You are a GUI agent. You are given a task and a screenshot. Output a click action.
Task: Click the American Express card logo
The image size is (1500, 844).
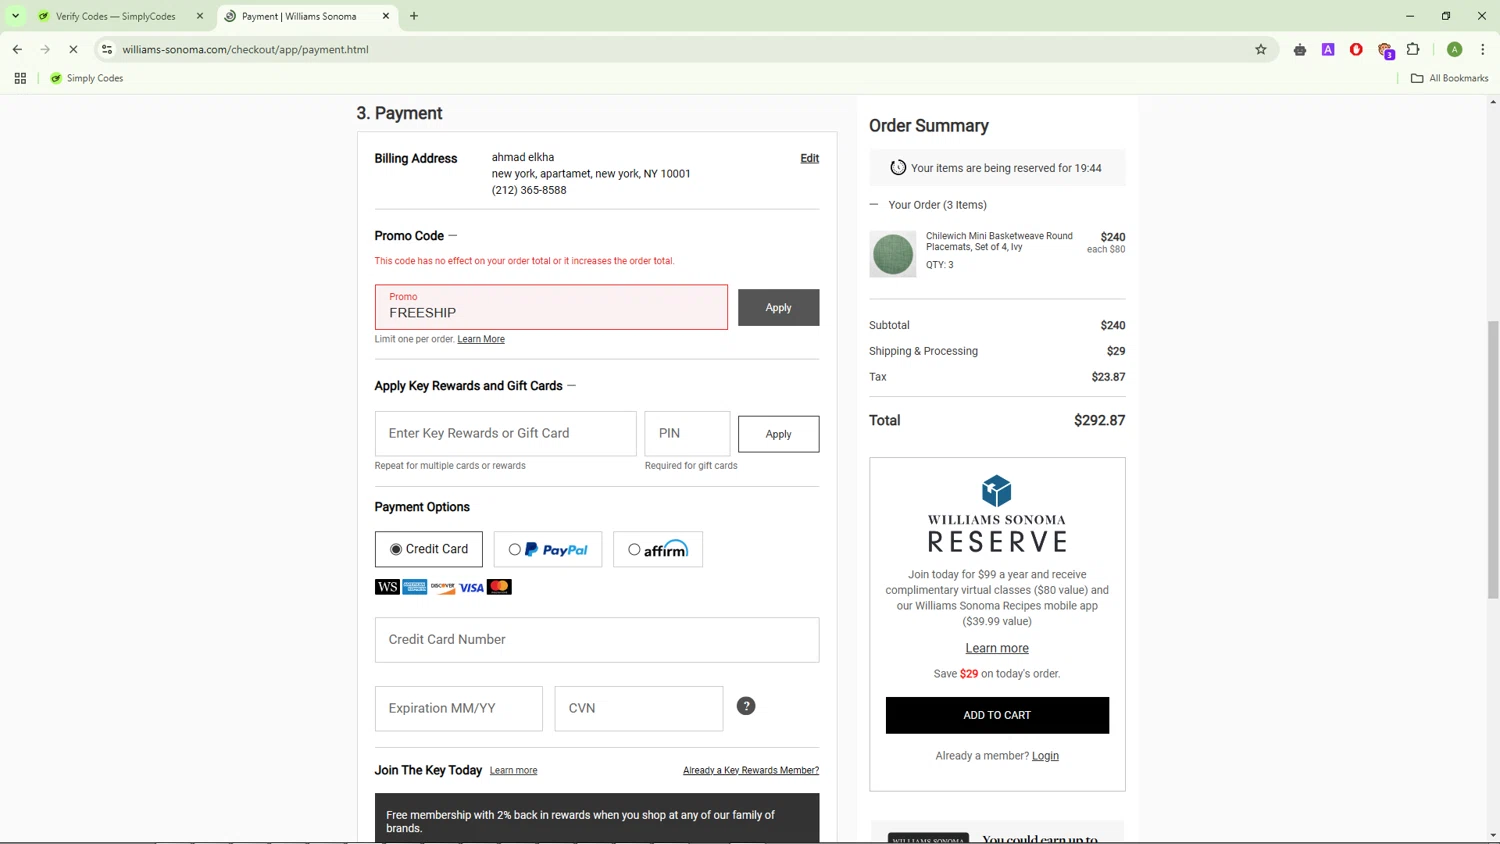point(415,587)
